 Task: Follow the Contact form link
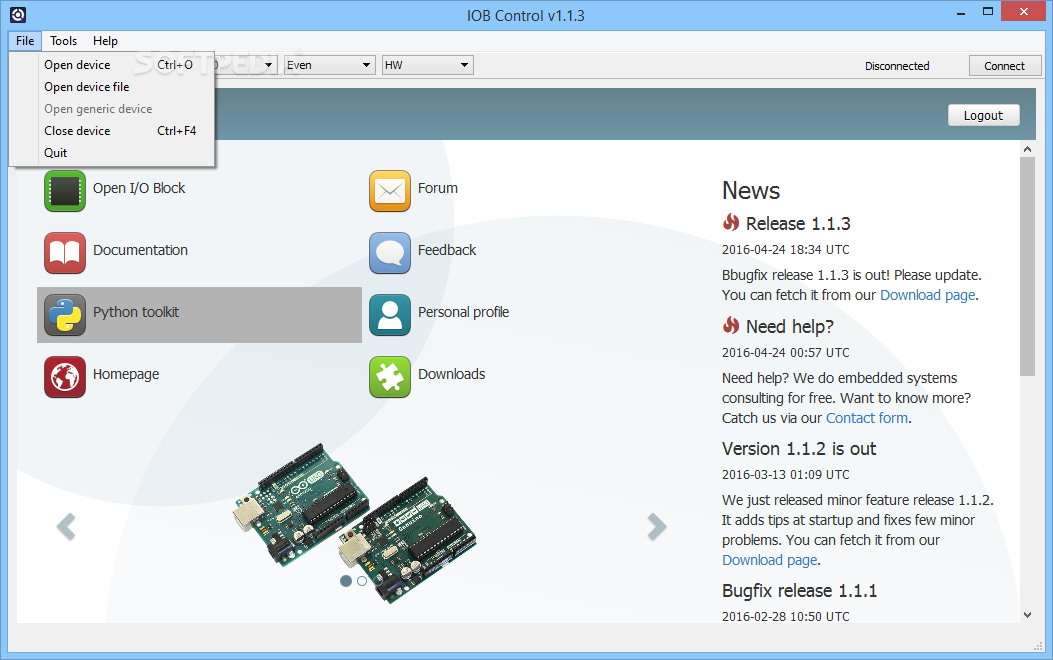pos(866,418)
